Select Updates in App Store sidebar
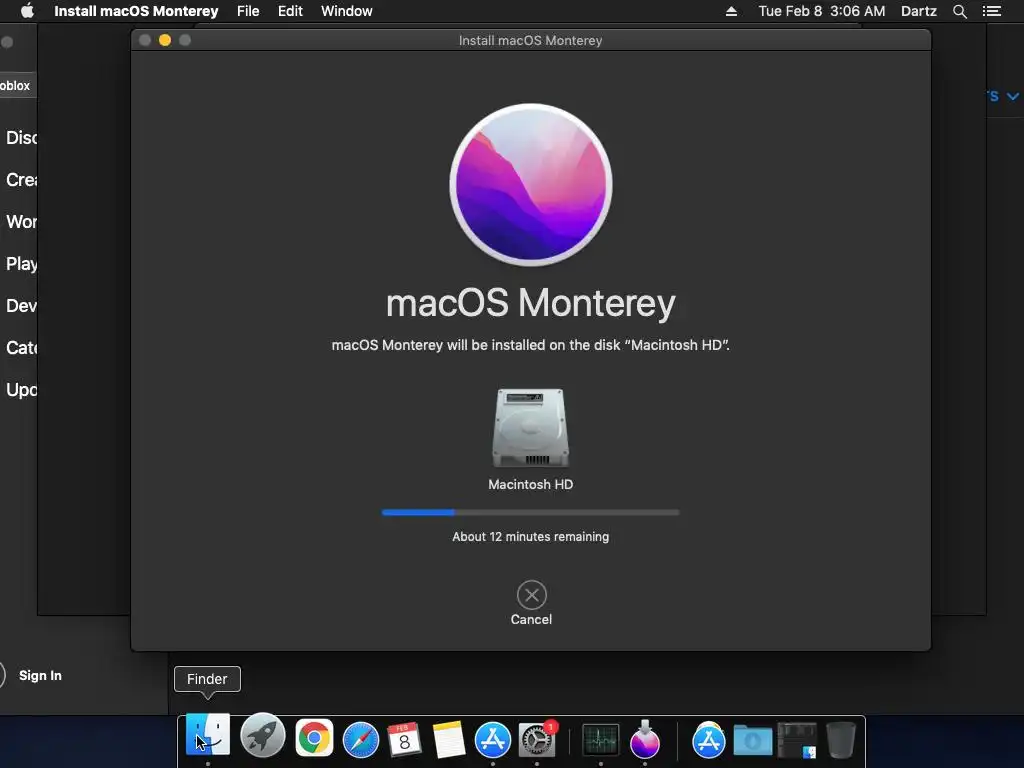Viewport: 1024px width, 768px height. click(21, 390)
